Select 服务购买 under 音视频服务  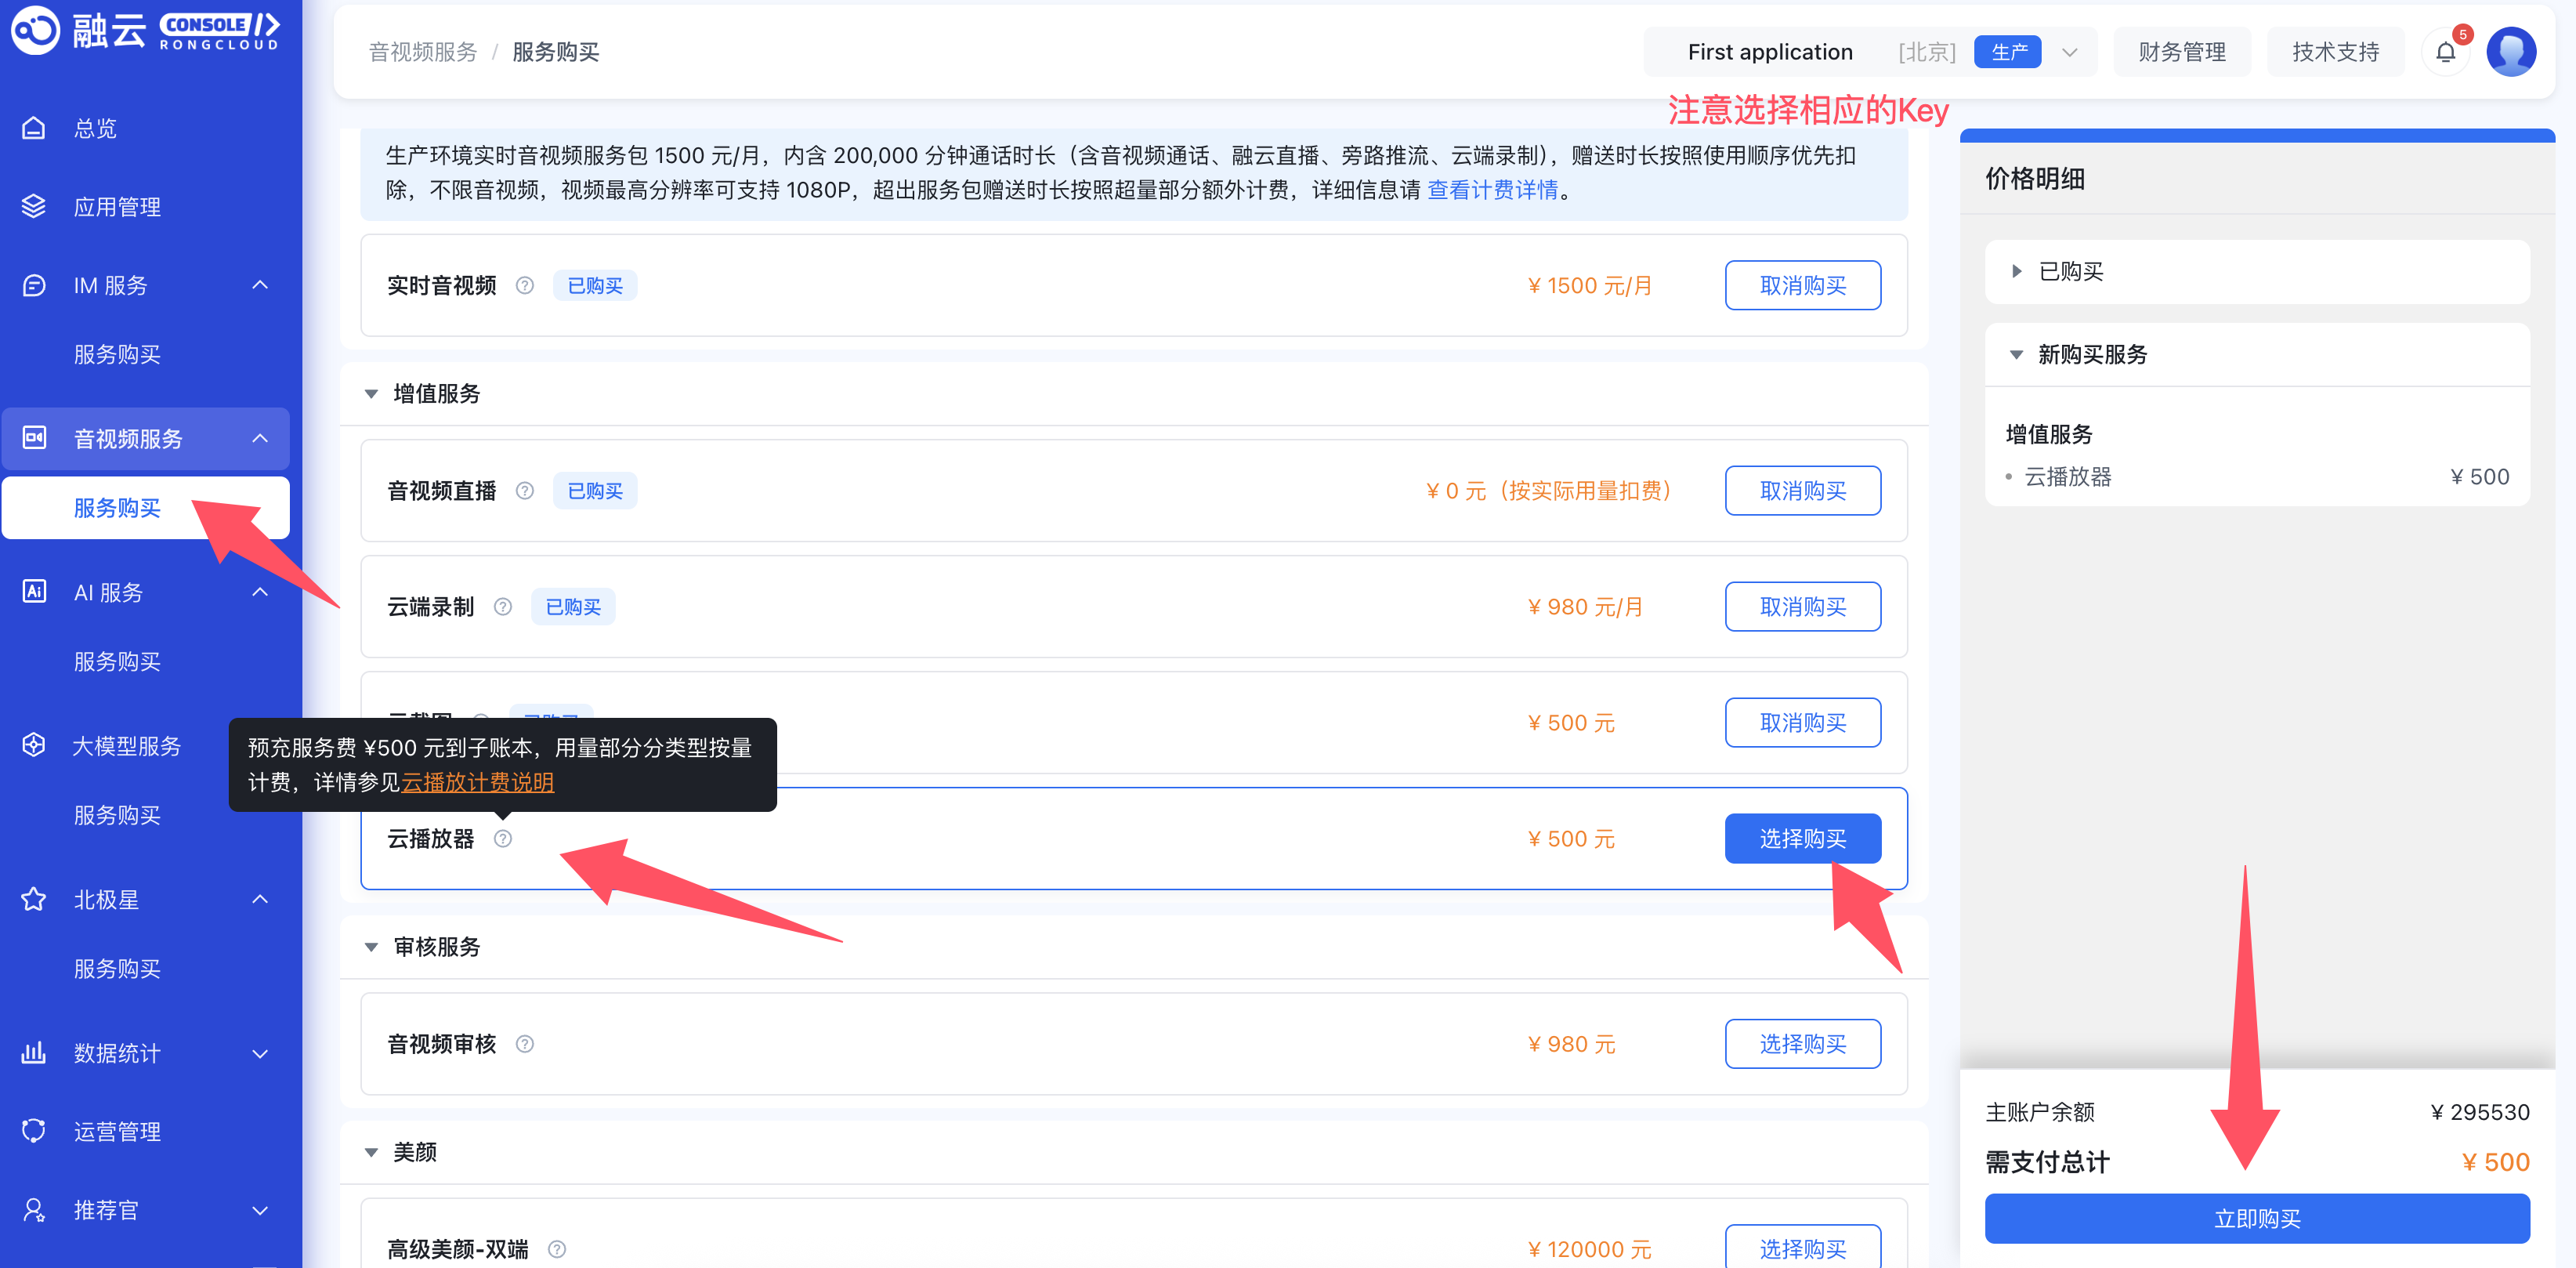(x=145, y=508)
